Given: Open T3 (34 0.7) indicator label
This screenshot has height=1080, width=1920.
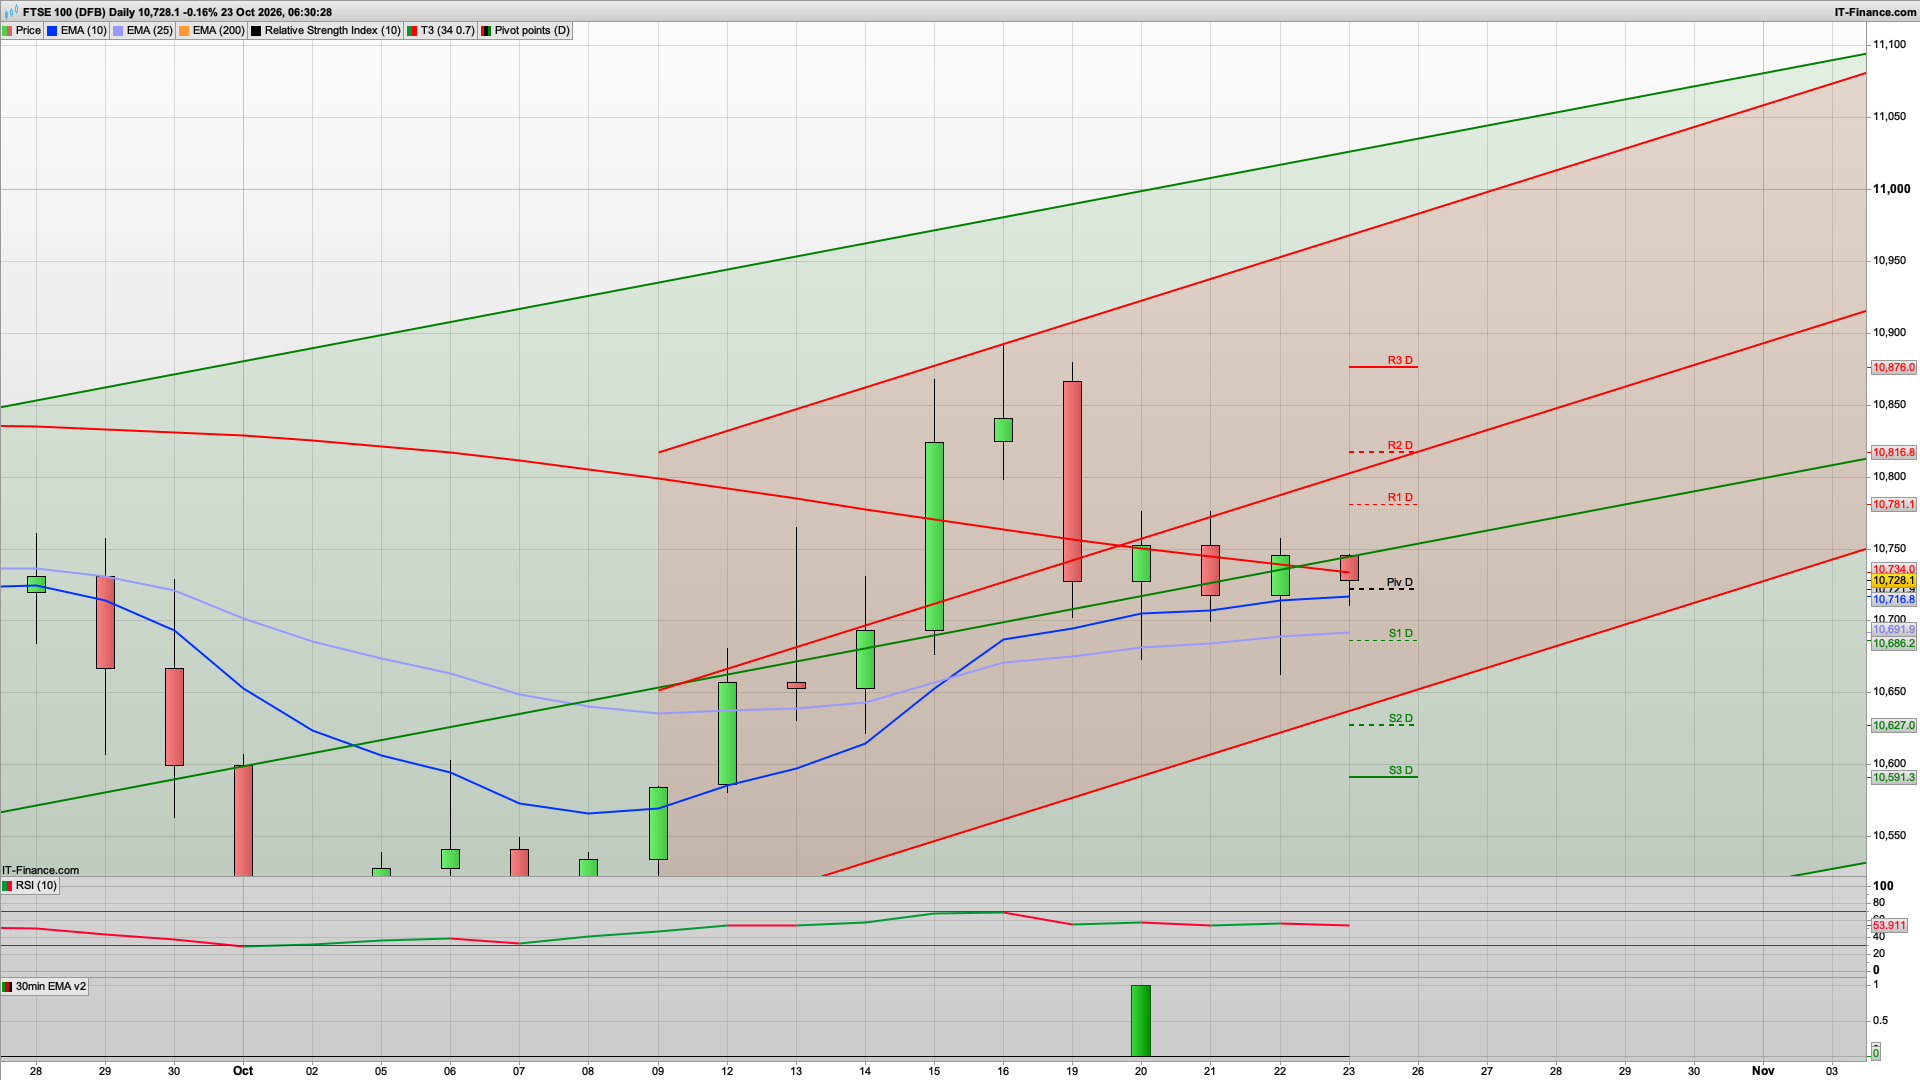Looking at the screenshot, I should (441, 31).
